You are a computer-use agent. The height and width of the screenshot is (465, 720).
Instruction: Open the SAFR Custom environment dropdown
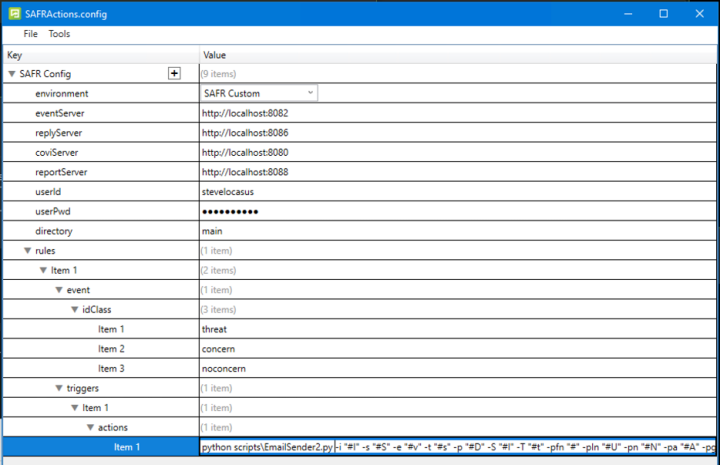pyautogui.click(x=259, y=93)
